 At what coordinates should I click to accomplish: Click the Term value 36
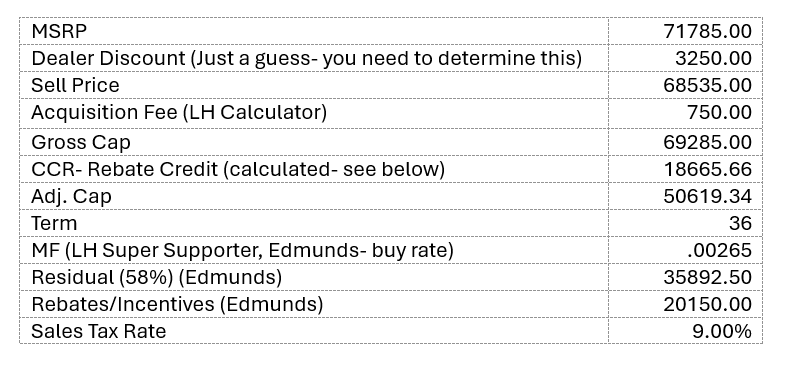740,223
